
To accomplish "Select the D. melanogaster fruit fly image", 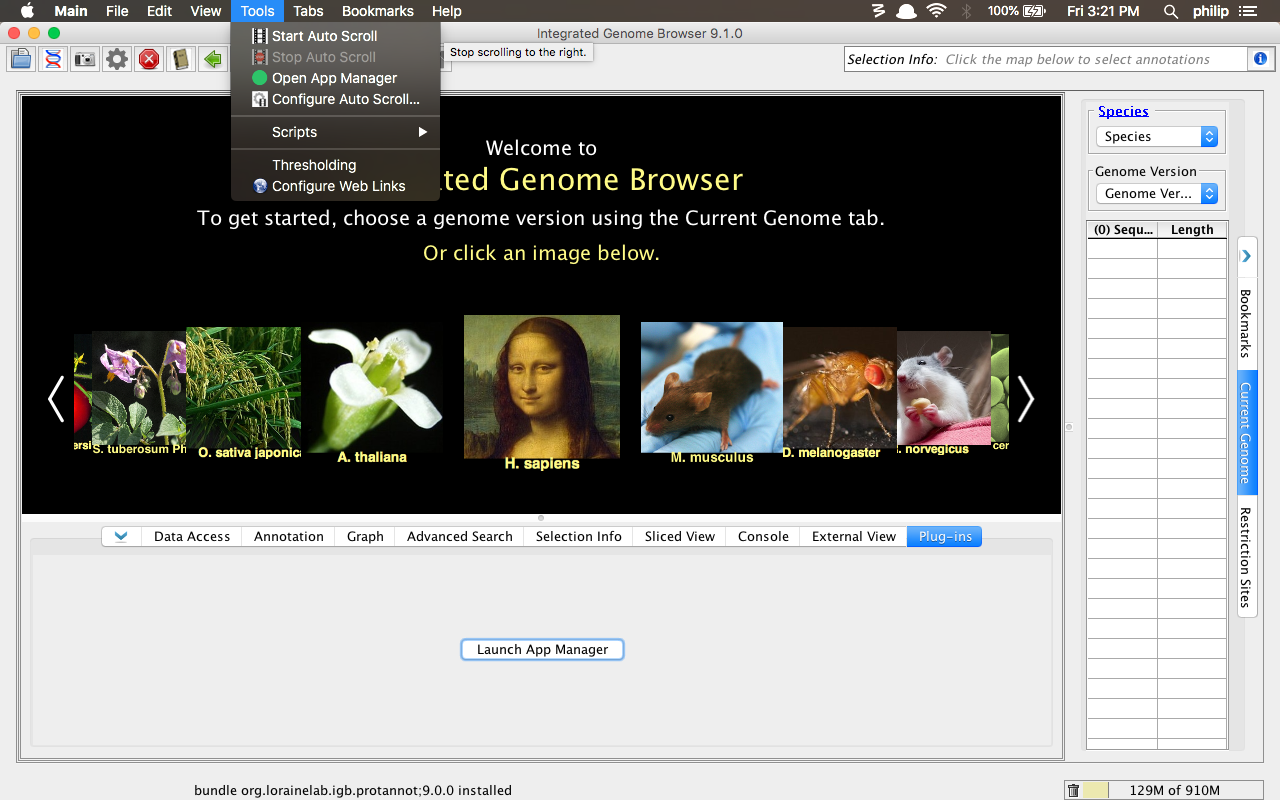I will coord(840,387).
